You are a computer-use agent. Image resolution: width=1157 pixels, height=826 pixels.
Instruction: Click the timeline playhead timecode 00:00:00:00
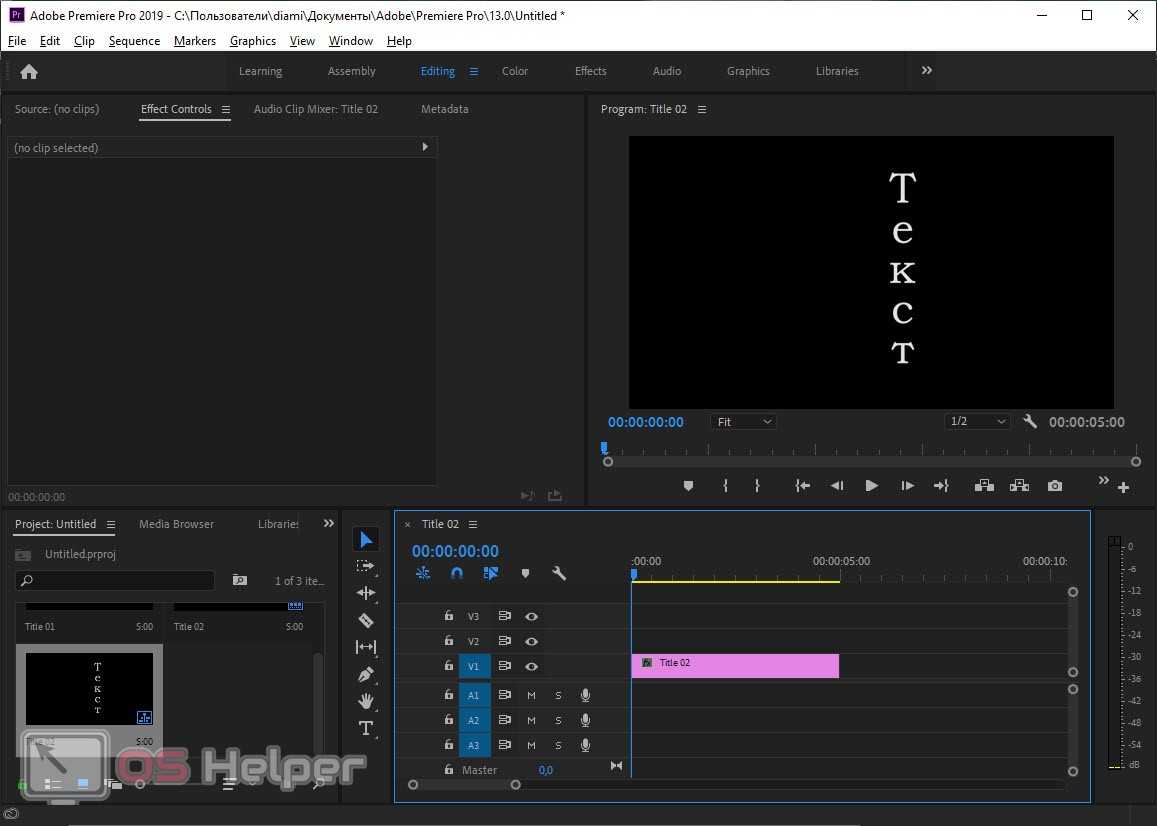(455, 551)
